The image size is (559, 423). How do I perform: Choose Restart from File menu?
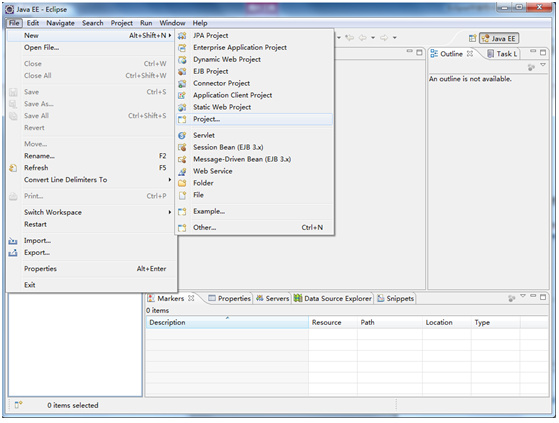[x=92, y=225]
